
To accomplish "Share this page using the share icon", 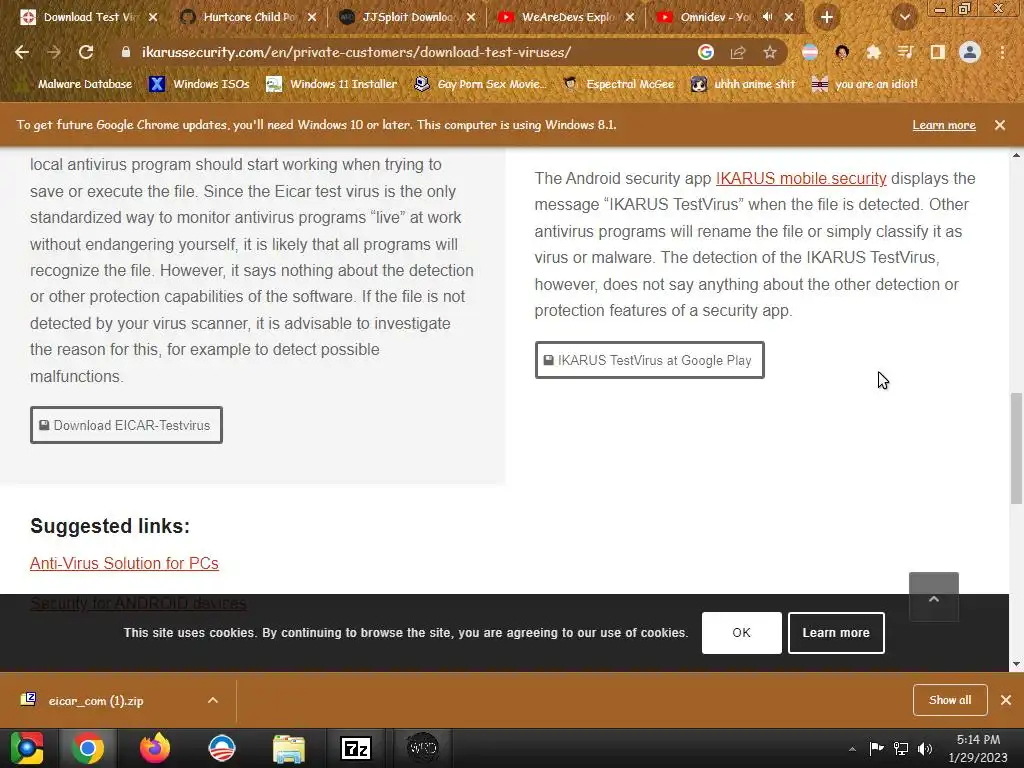I will [x=738, y=52].
